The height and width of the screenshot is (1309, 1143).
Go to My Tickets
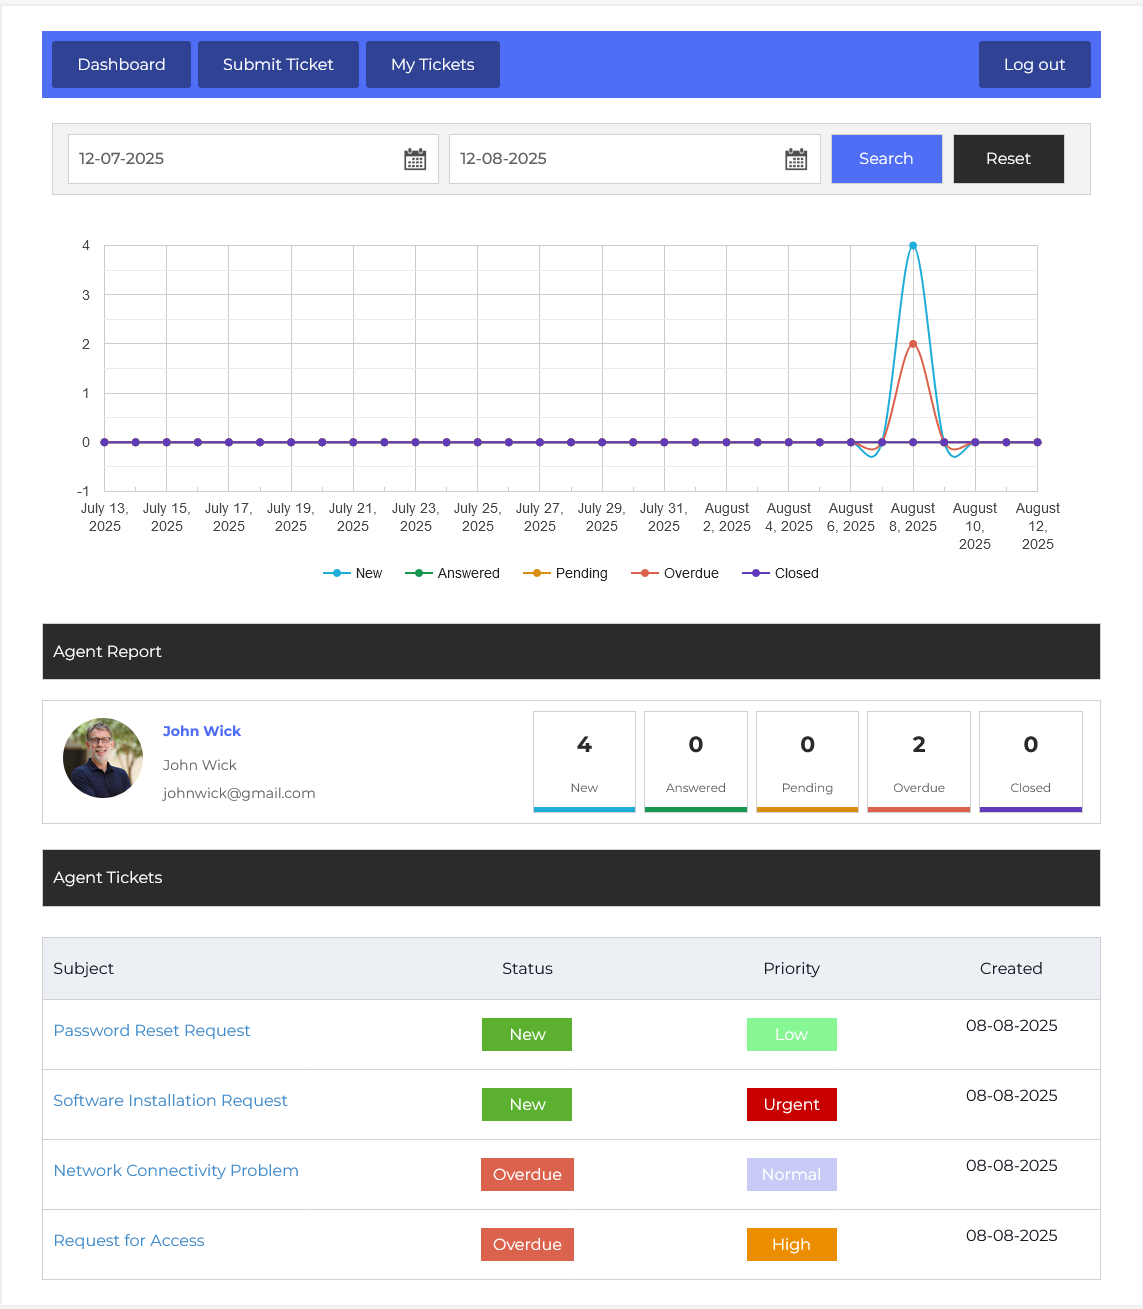[432, 64]
